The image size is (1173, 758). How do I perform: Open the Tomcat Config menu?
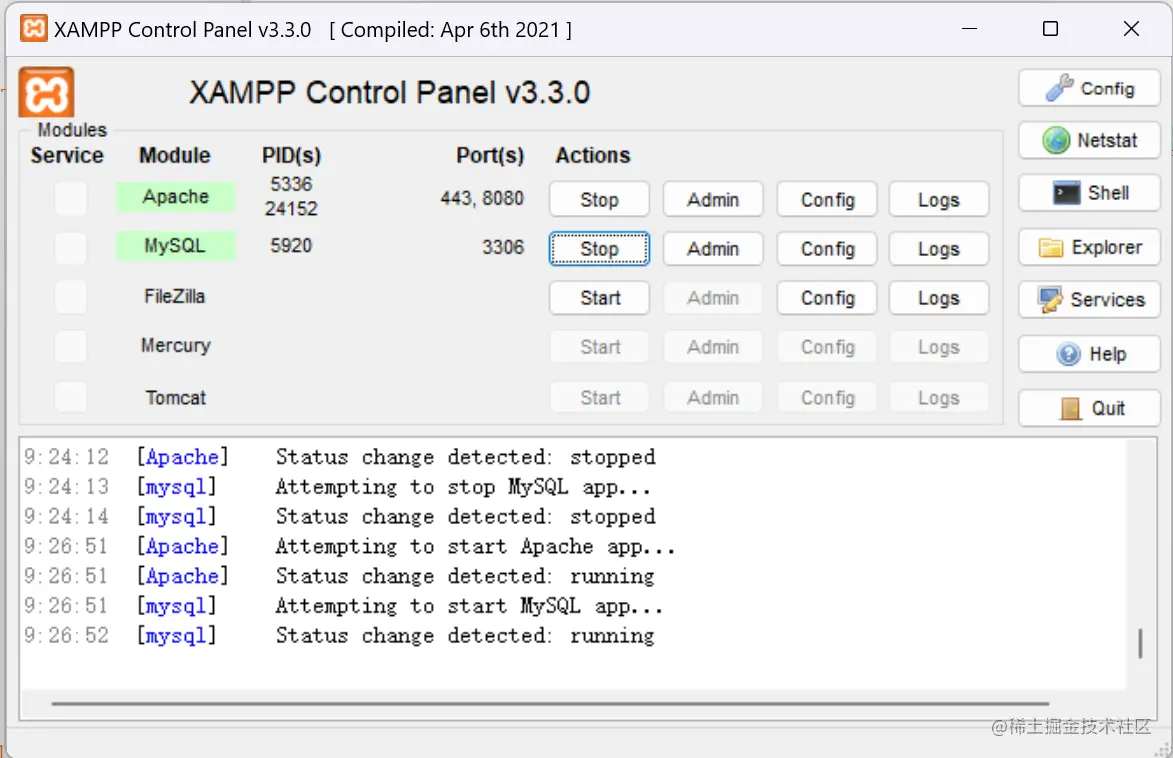pos(827,397)
